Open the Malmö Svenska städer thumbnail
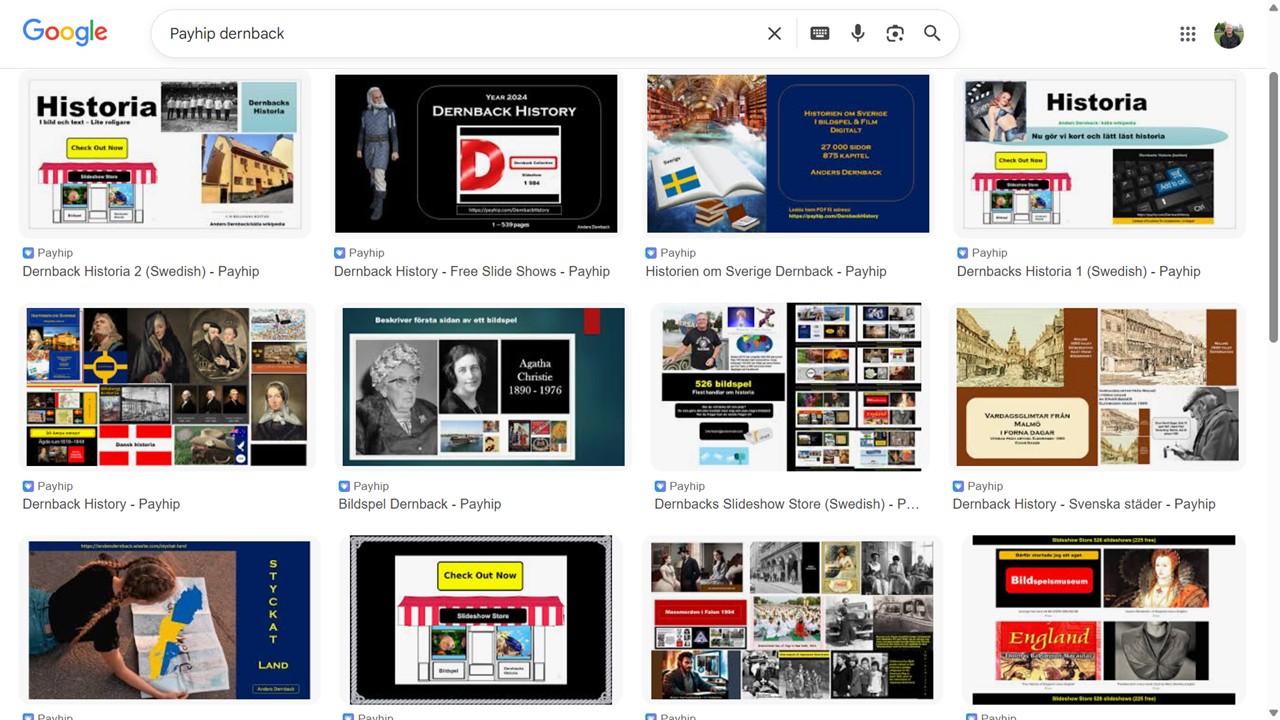Screen dimensions: 1280x720 click(1097, 386)
